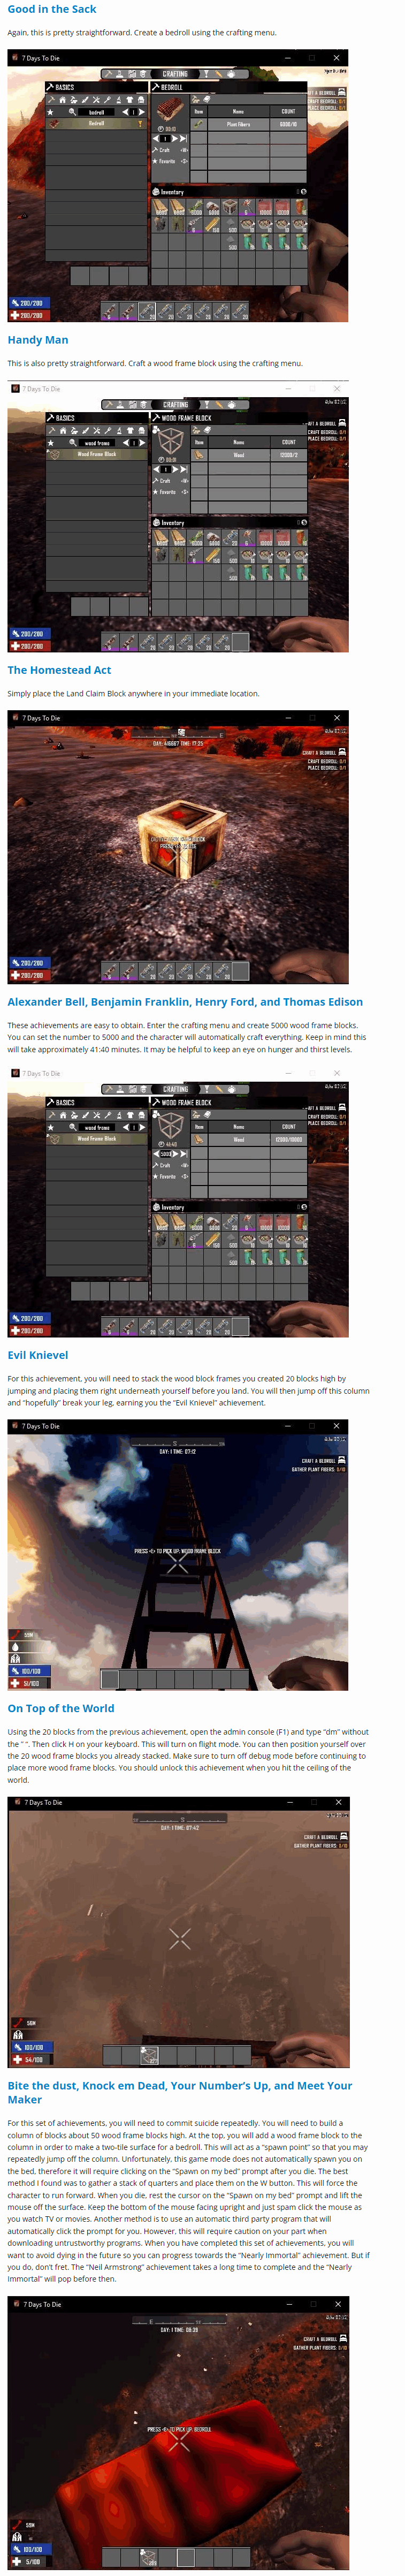This screenshot has height=2576, width=405.
Task: Select the Wood Frame Block recipe in the Handy Man list
Action: click(96, 454)
